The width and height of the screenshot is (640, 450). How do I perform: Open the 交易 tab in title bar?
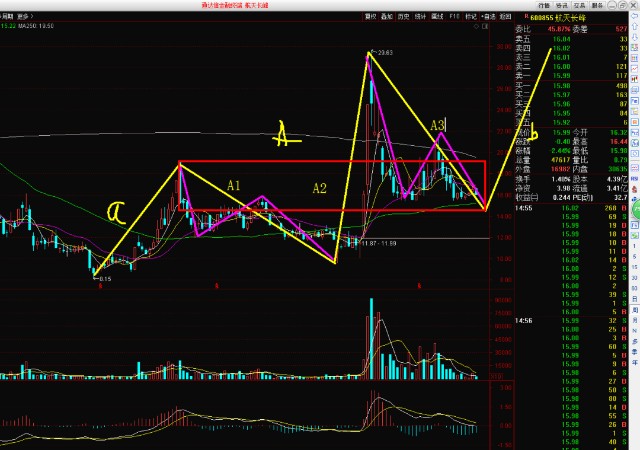(580, 5)
